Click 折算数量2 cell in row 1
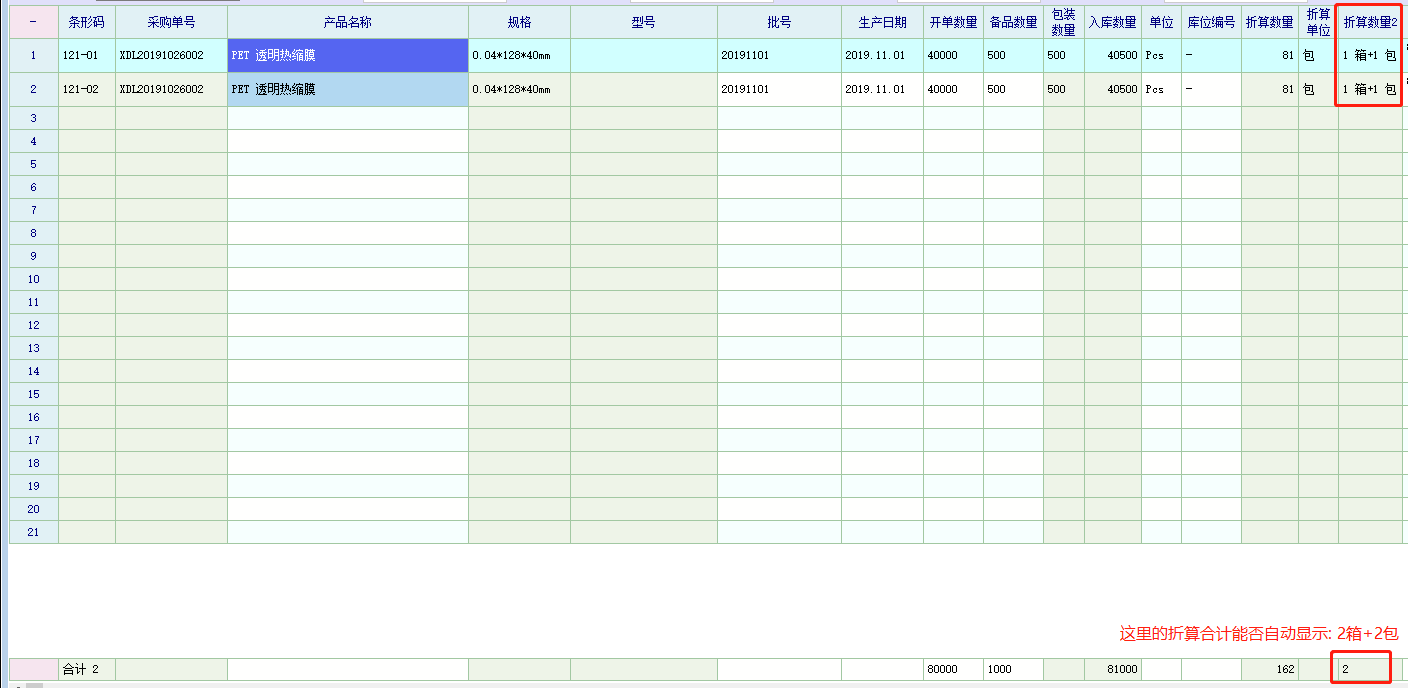Image resolution: width=1408 pixels, height=688 pixels. tap(1369, 56)
